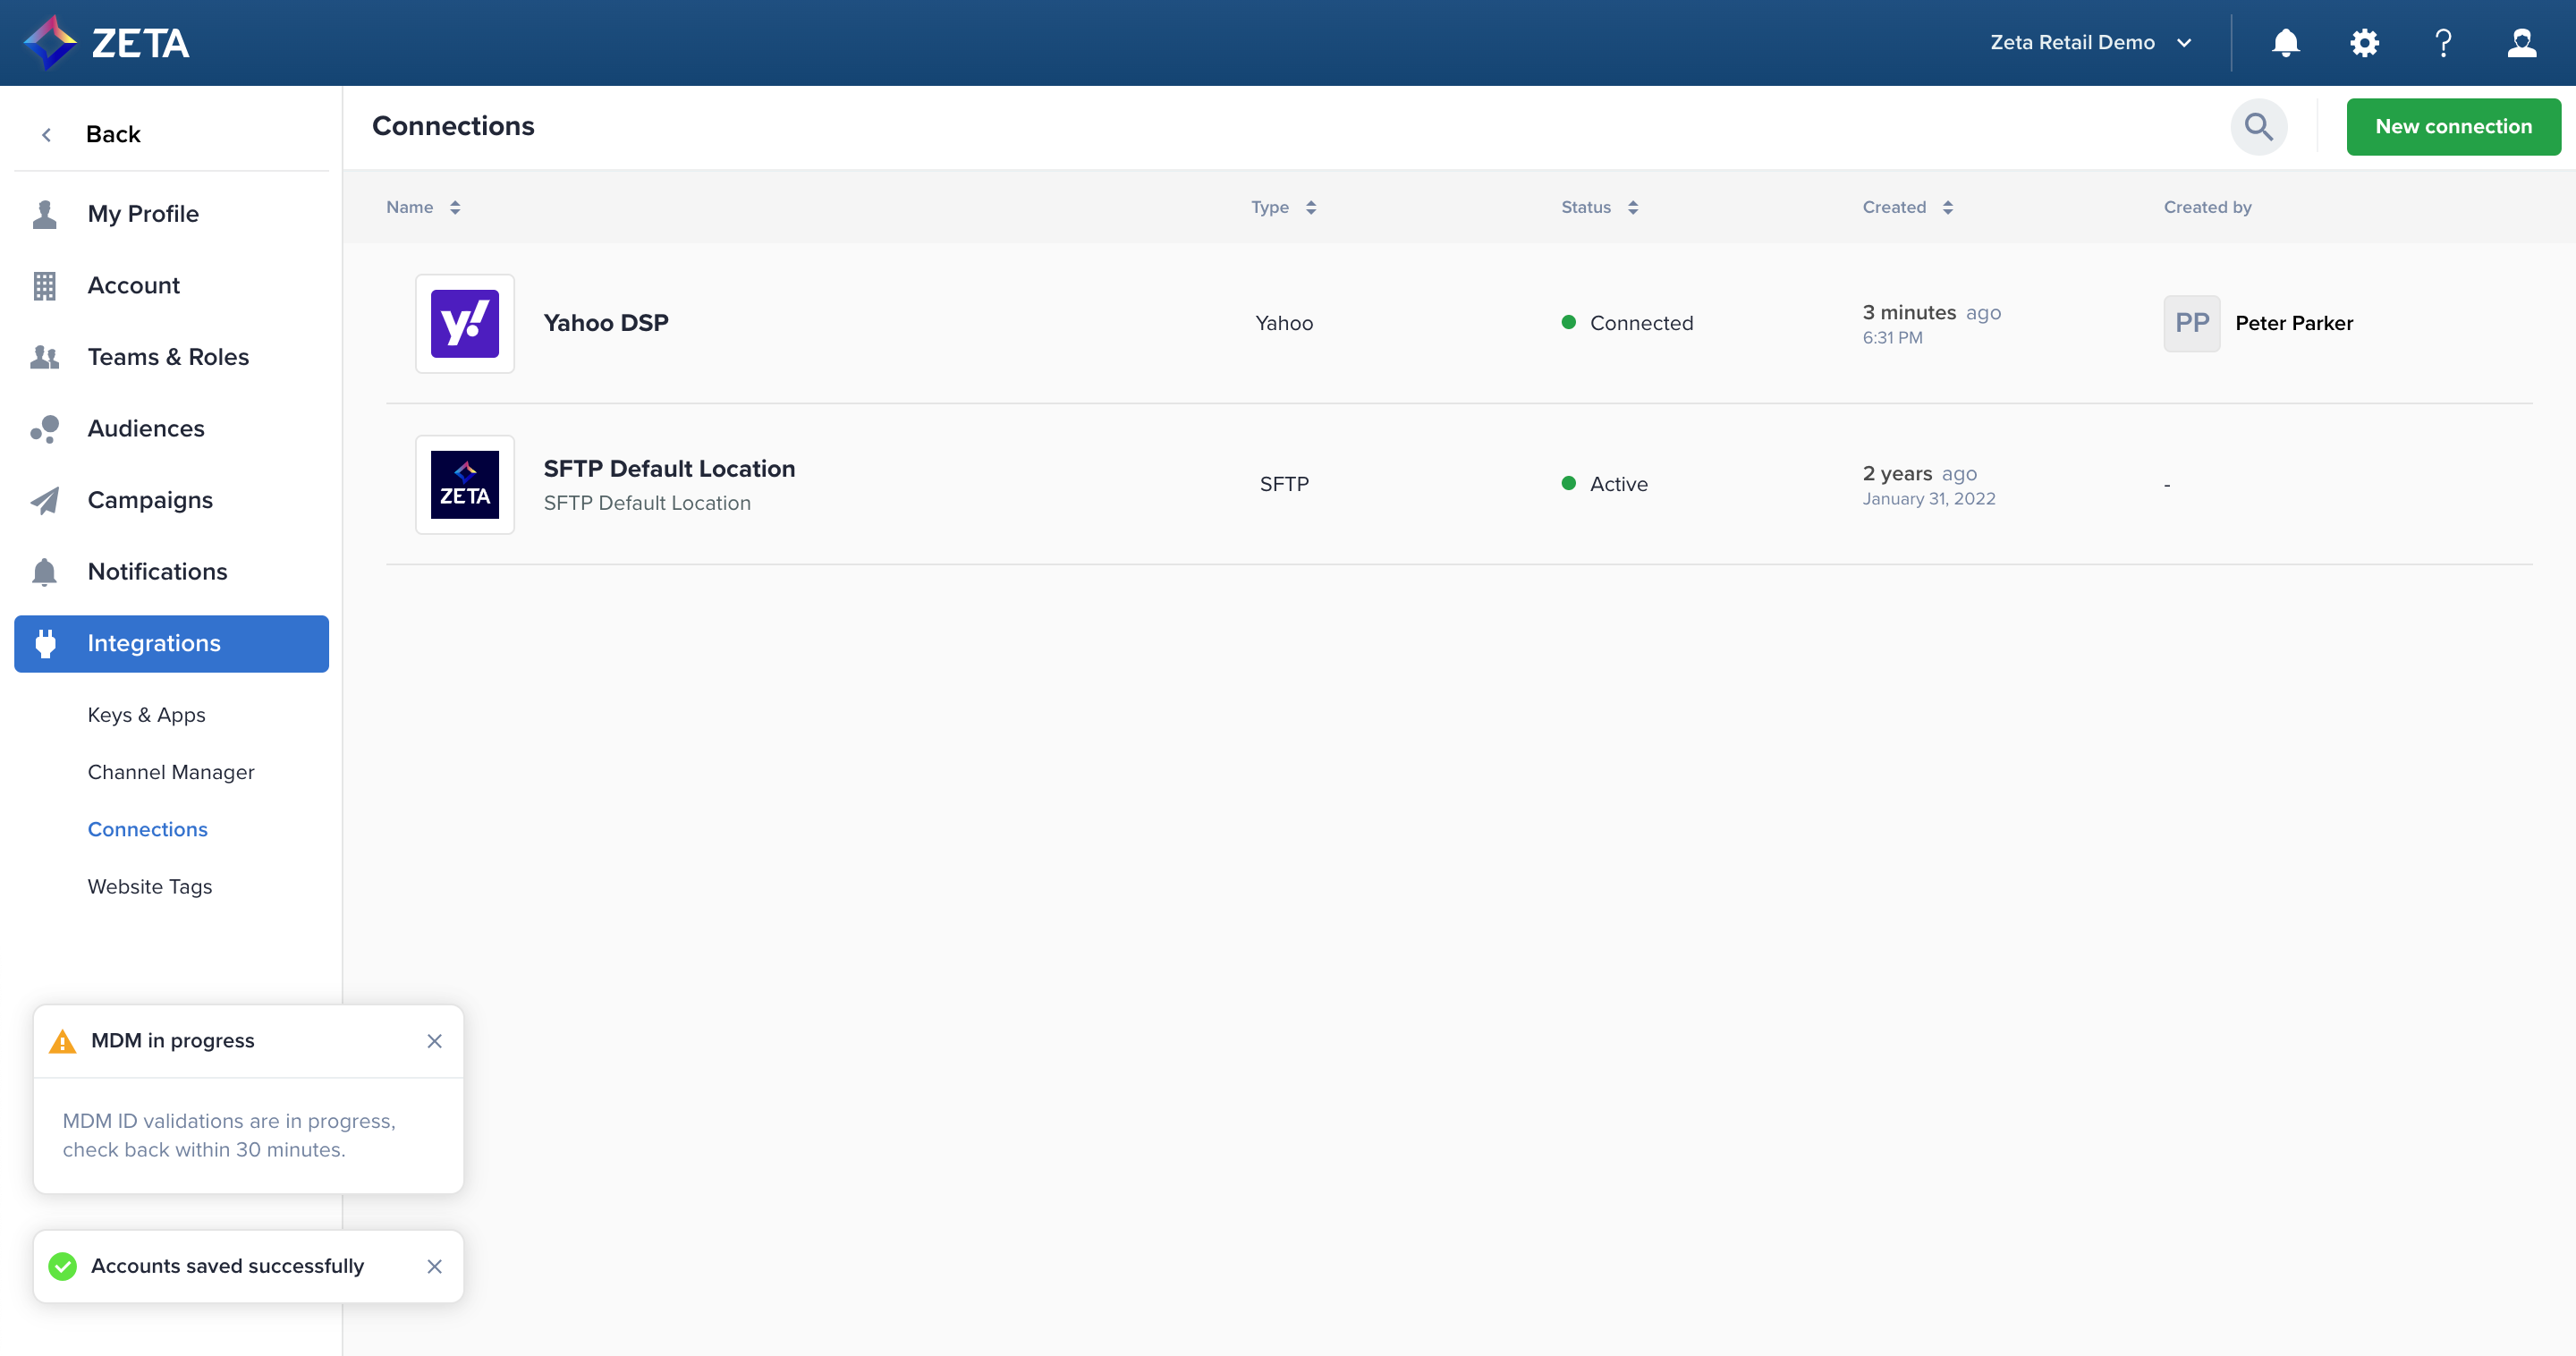Viewport: 2576px width, 1356px height.
Task: Click the New connection button
Action: [x=2452, y=127]
